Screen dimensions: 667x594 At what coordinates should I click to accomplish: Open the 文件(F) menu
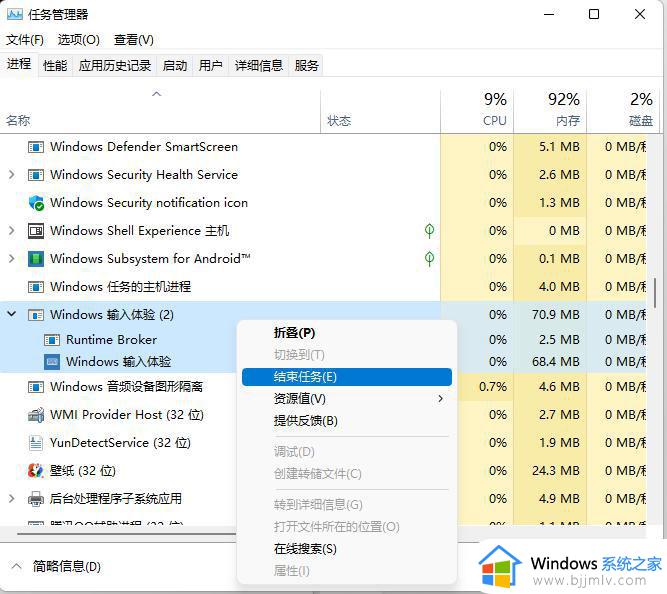(x=25, y=40)
